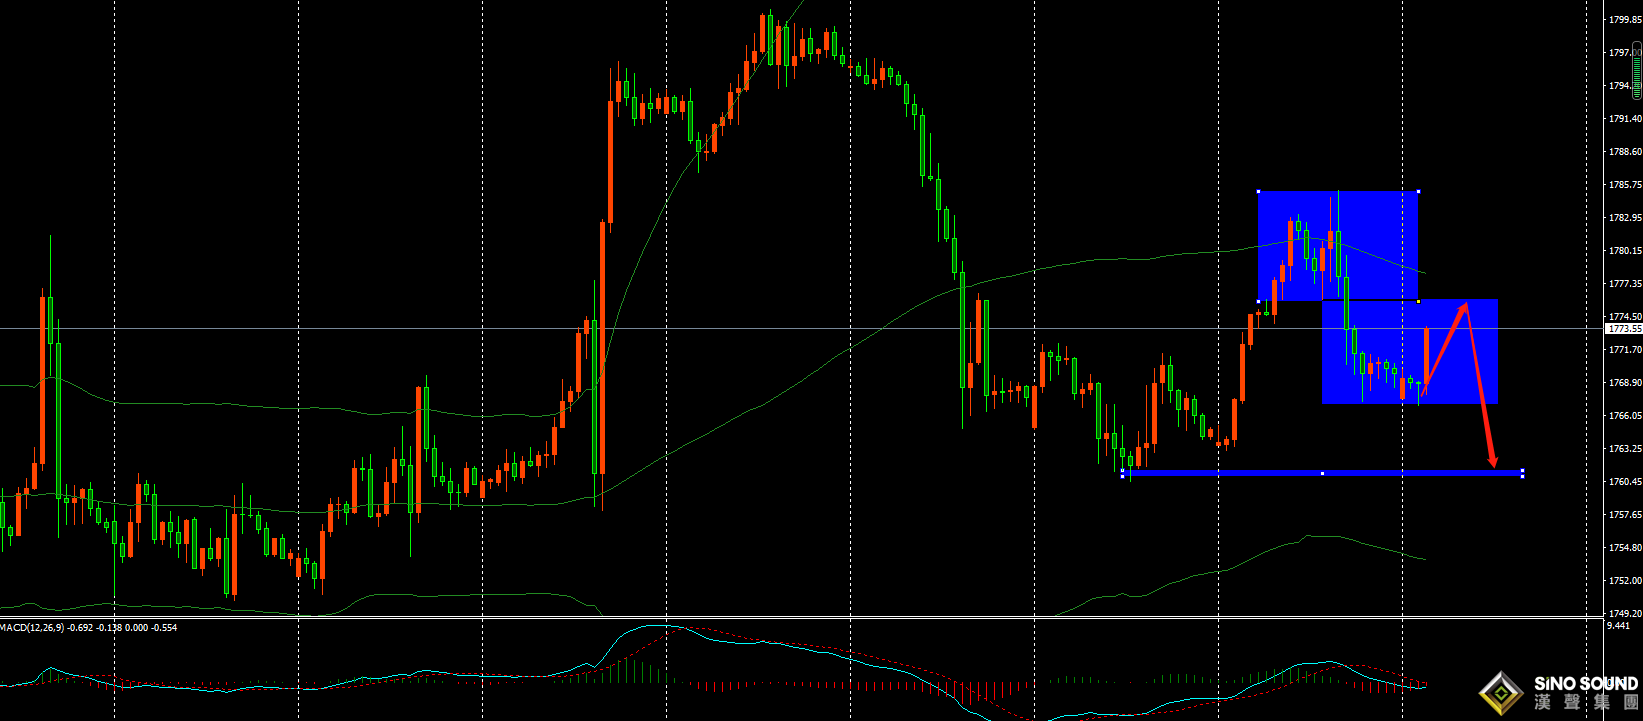Screen dimensions: 1643x721
Task: Click the green level meter on the price axis
Action: click(x=1636, y=72)
